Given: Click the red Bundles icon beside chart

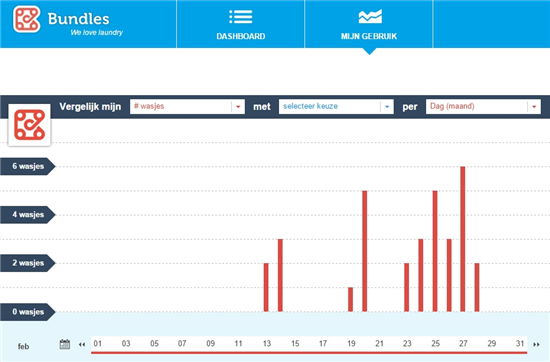Looking at the screenshot, I should pyautogui.click(x=29, y=125).
